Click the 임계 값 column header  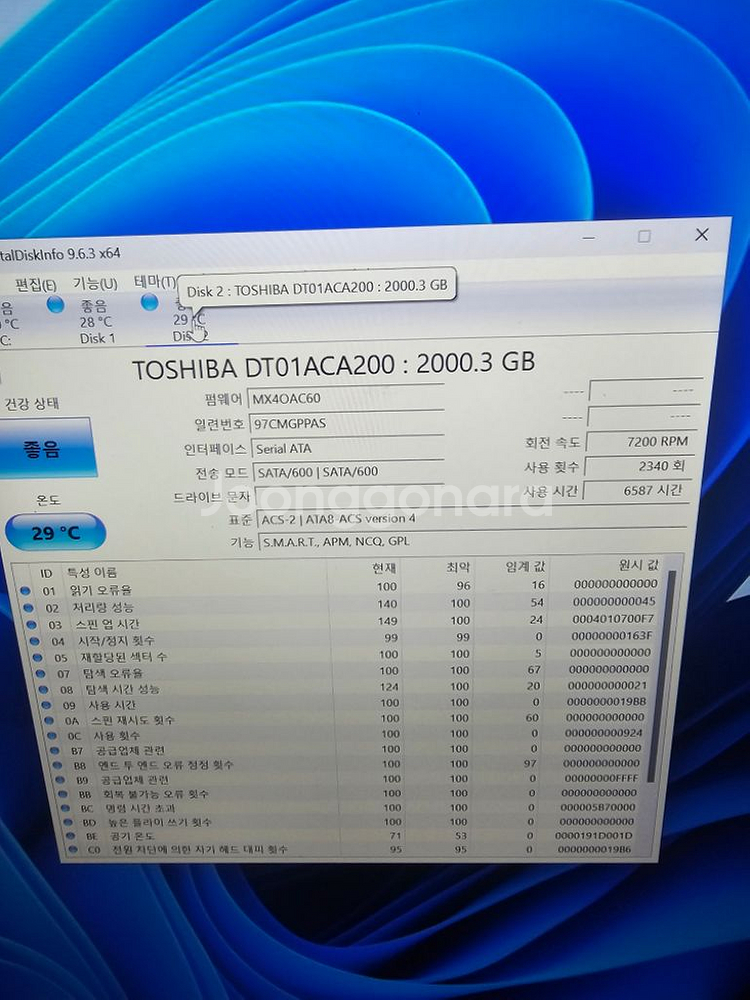526,566
